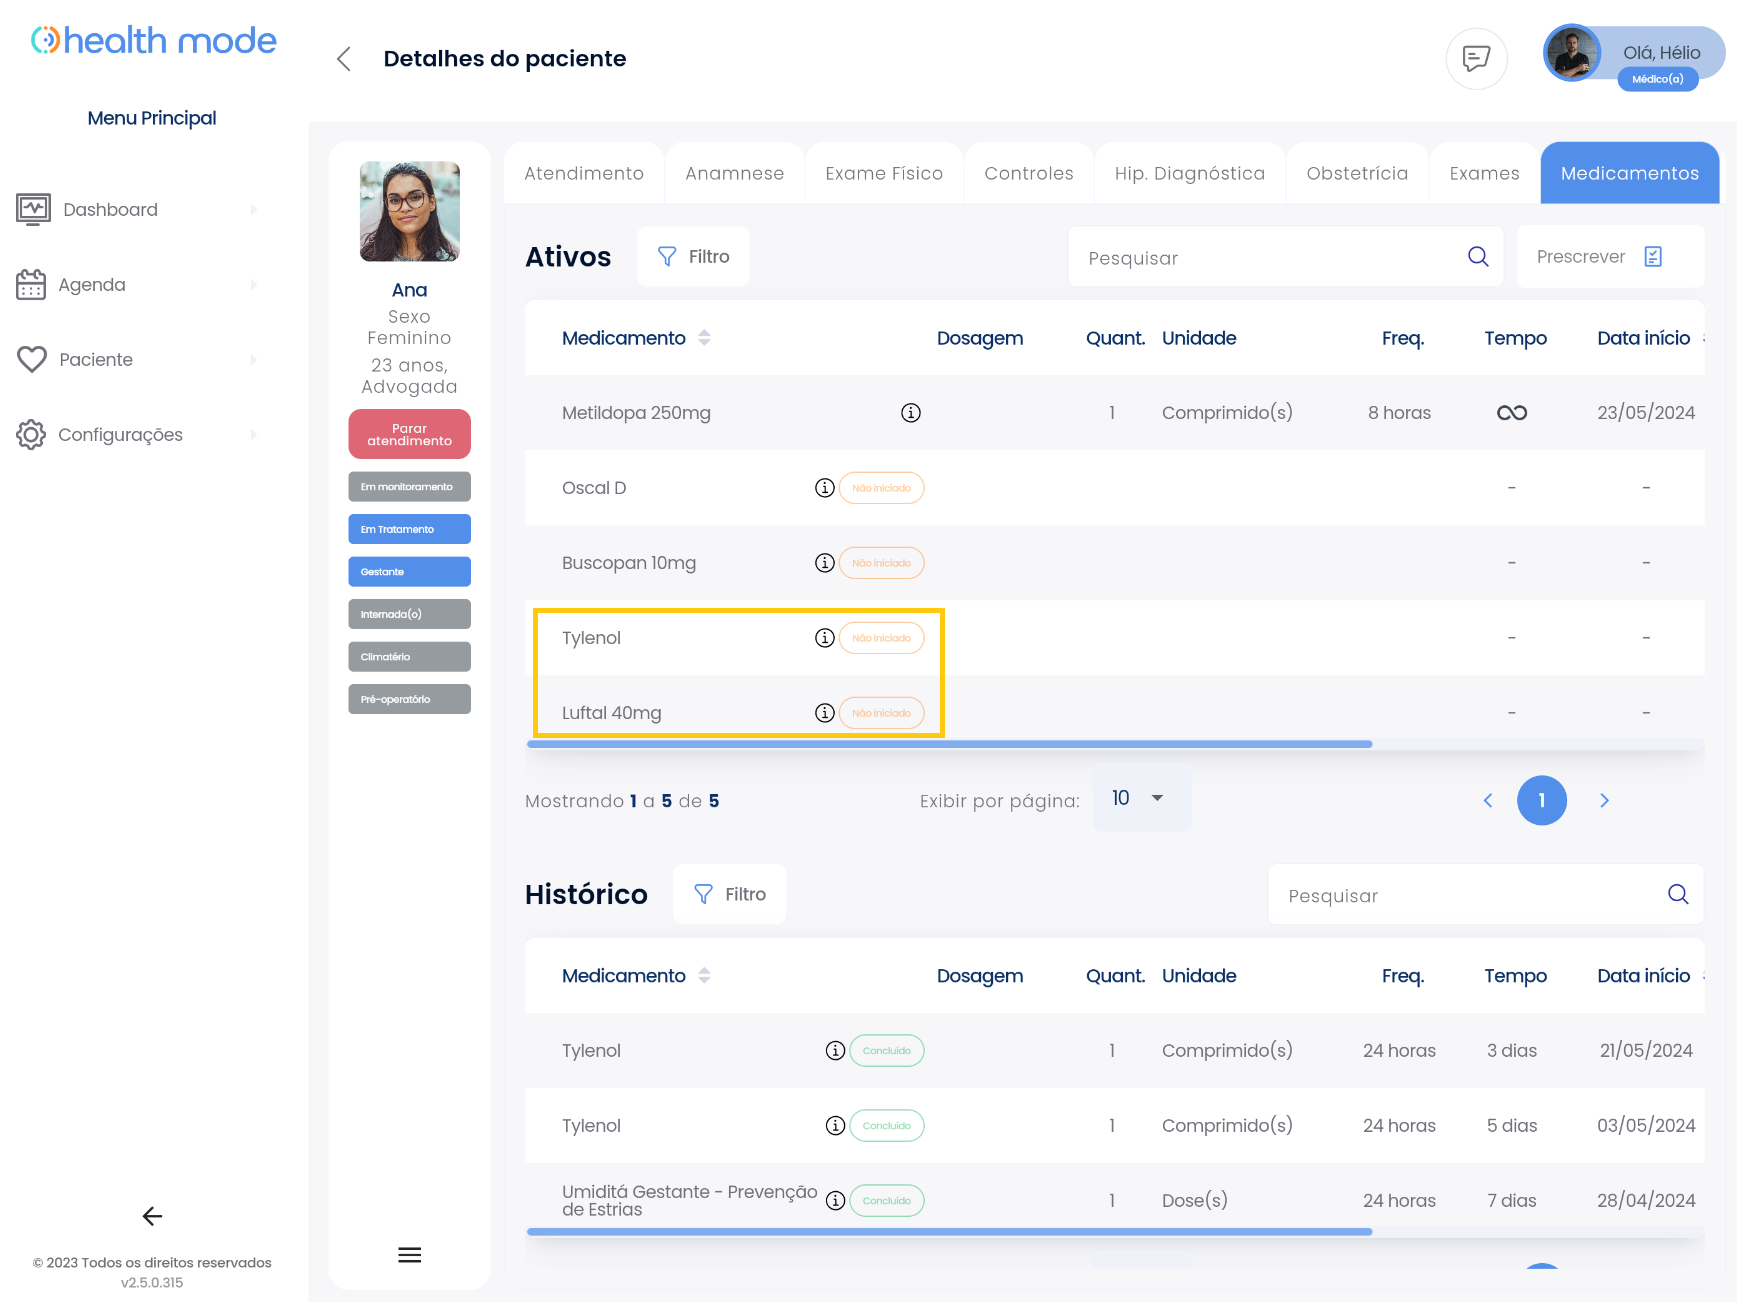Open Hélio's profile avatar
1737x1302 pixels.
1572,53
